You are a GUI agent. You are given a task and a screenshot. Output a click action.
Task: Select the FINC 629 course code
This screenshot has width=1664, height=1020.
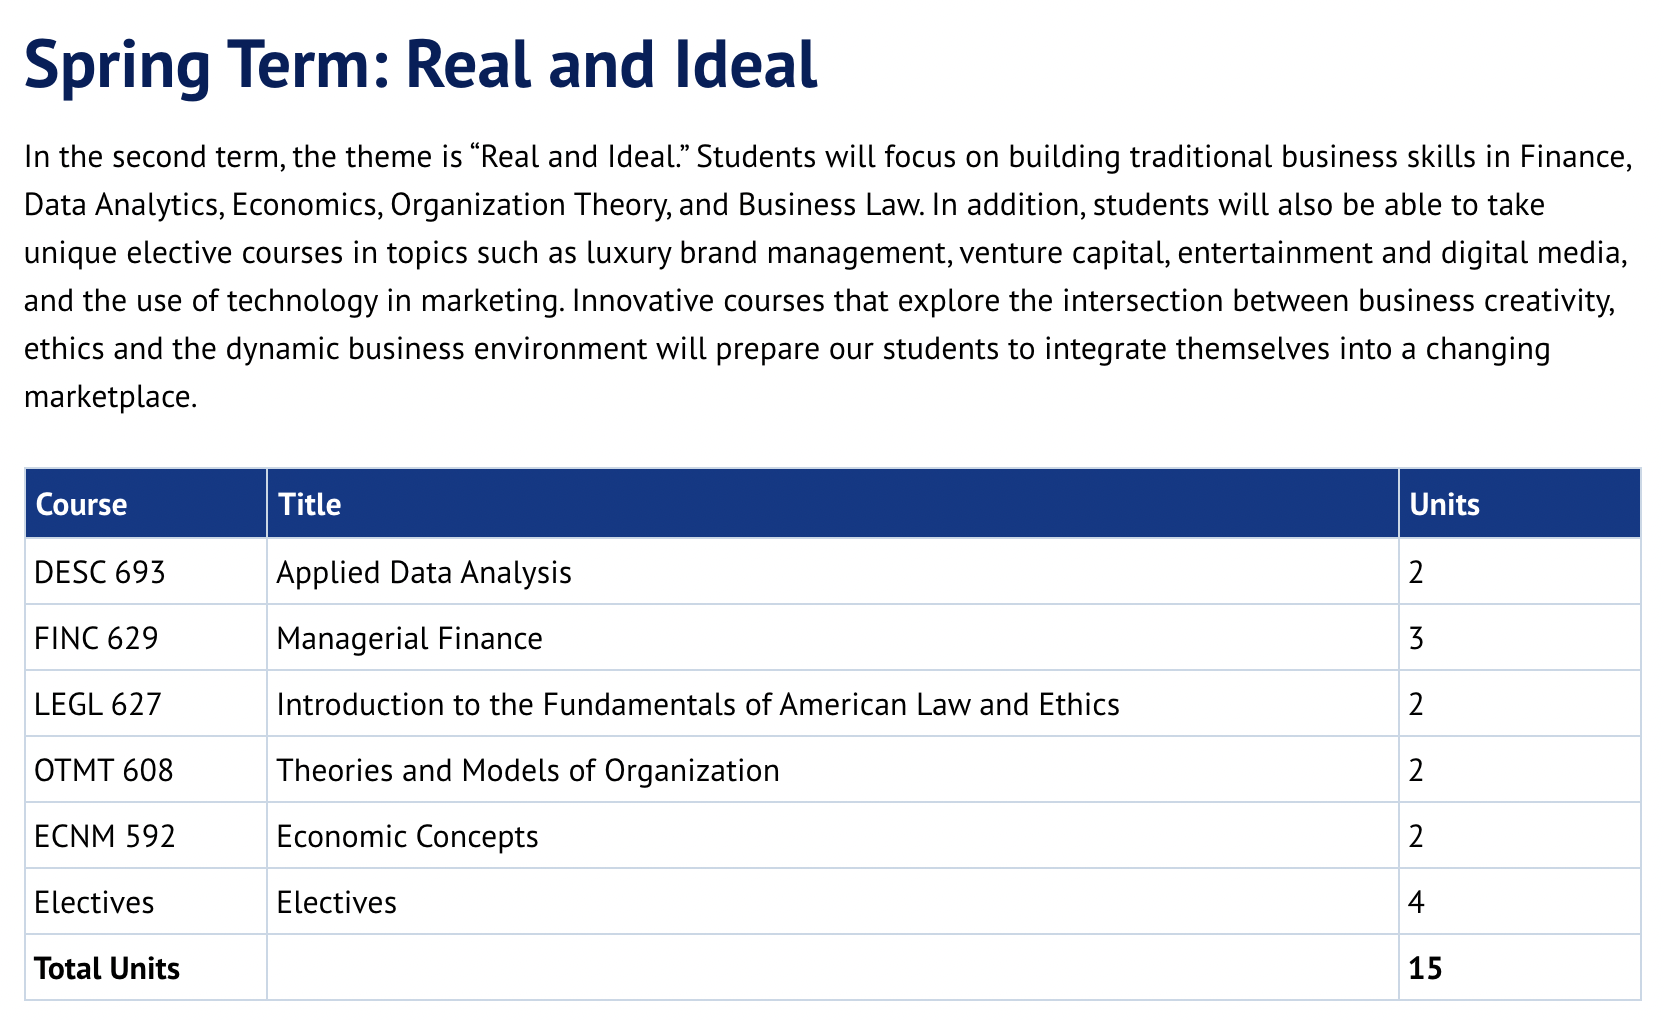[x=96, y=638]
